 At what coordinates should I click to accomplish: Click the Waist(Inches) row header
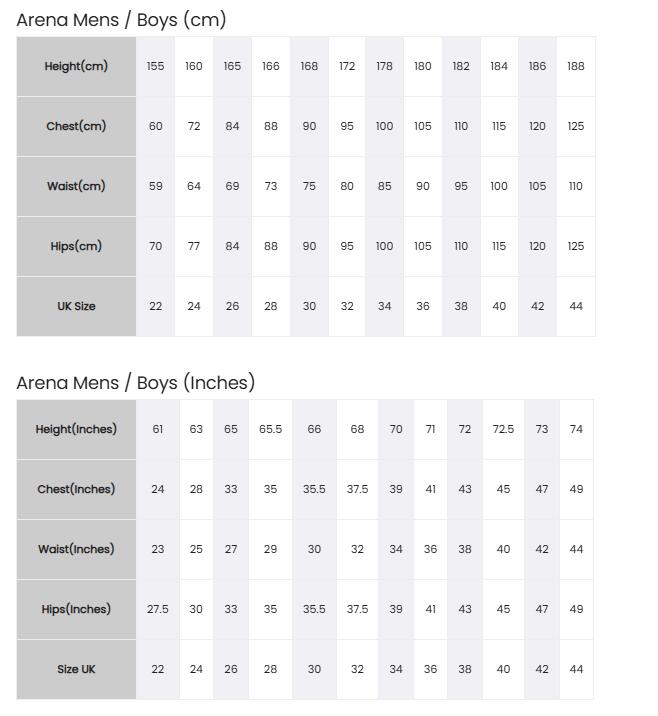pyautogui.click(x=76, y=549)
